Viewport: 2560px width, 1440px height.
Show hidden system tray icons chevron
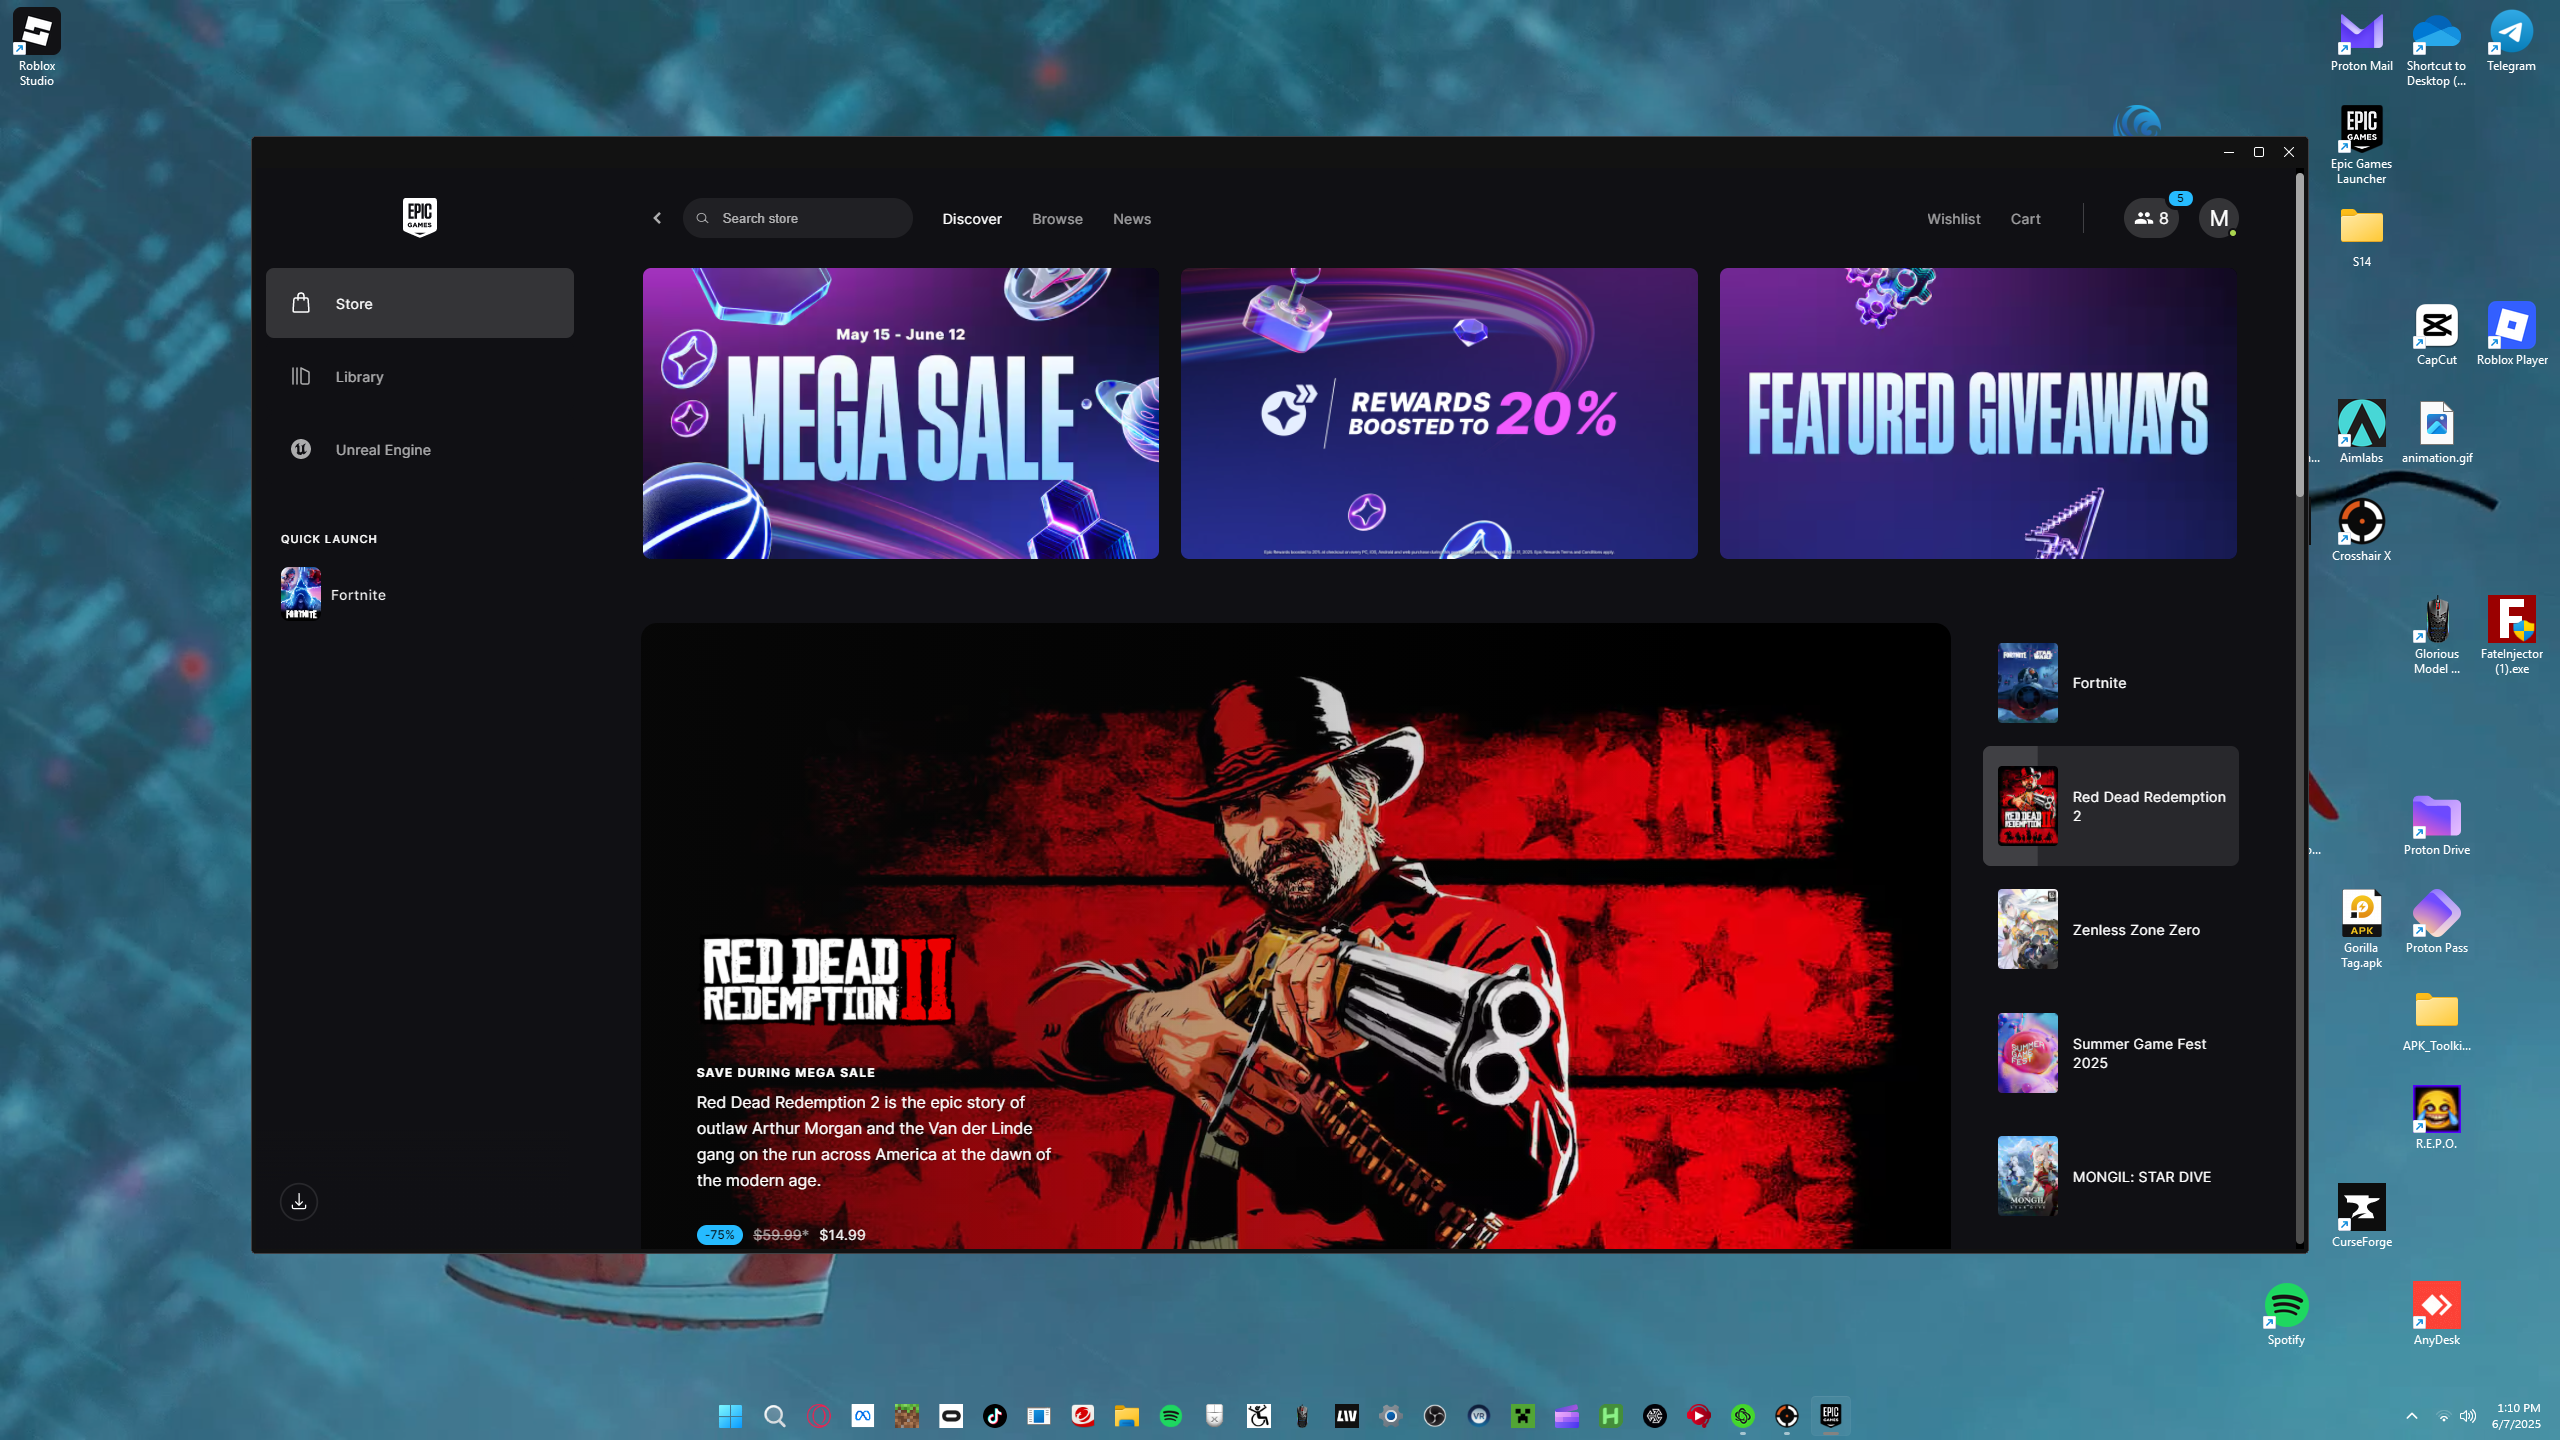(2411, 1416)
